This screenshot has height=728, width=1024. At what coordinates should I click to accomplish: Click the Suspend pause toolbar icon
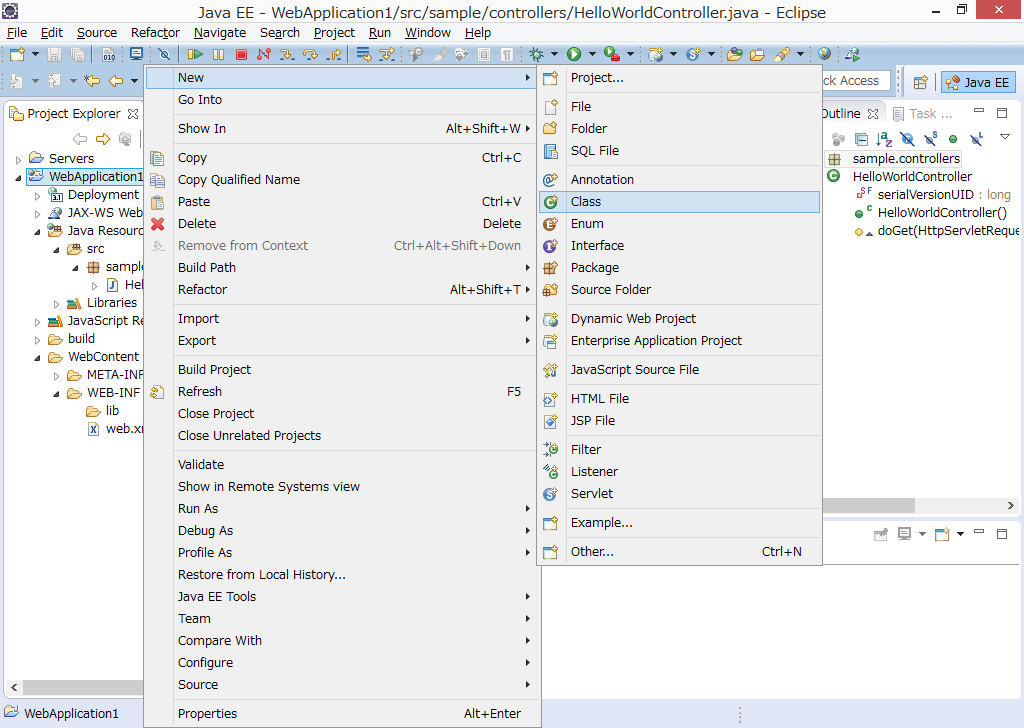[x=218, y=55]
